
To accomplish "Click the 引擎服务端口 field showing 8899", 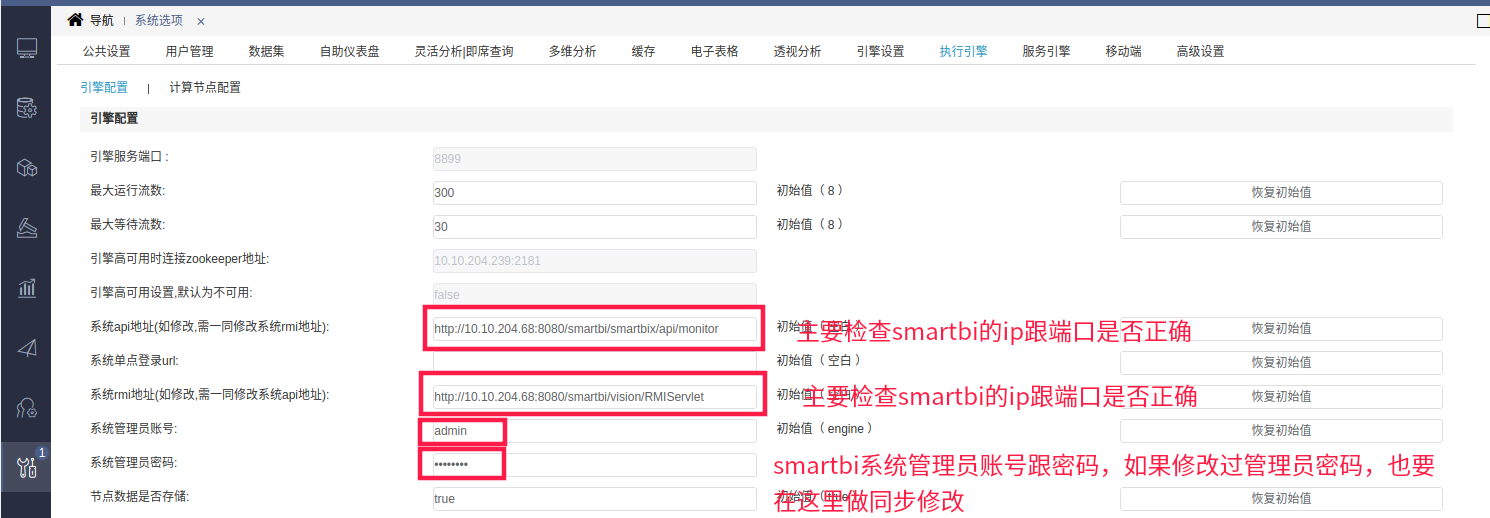I will 594,158.
